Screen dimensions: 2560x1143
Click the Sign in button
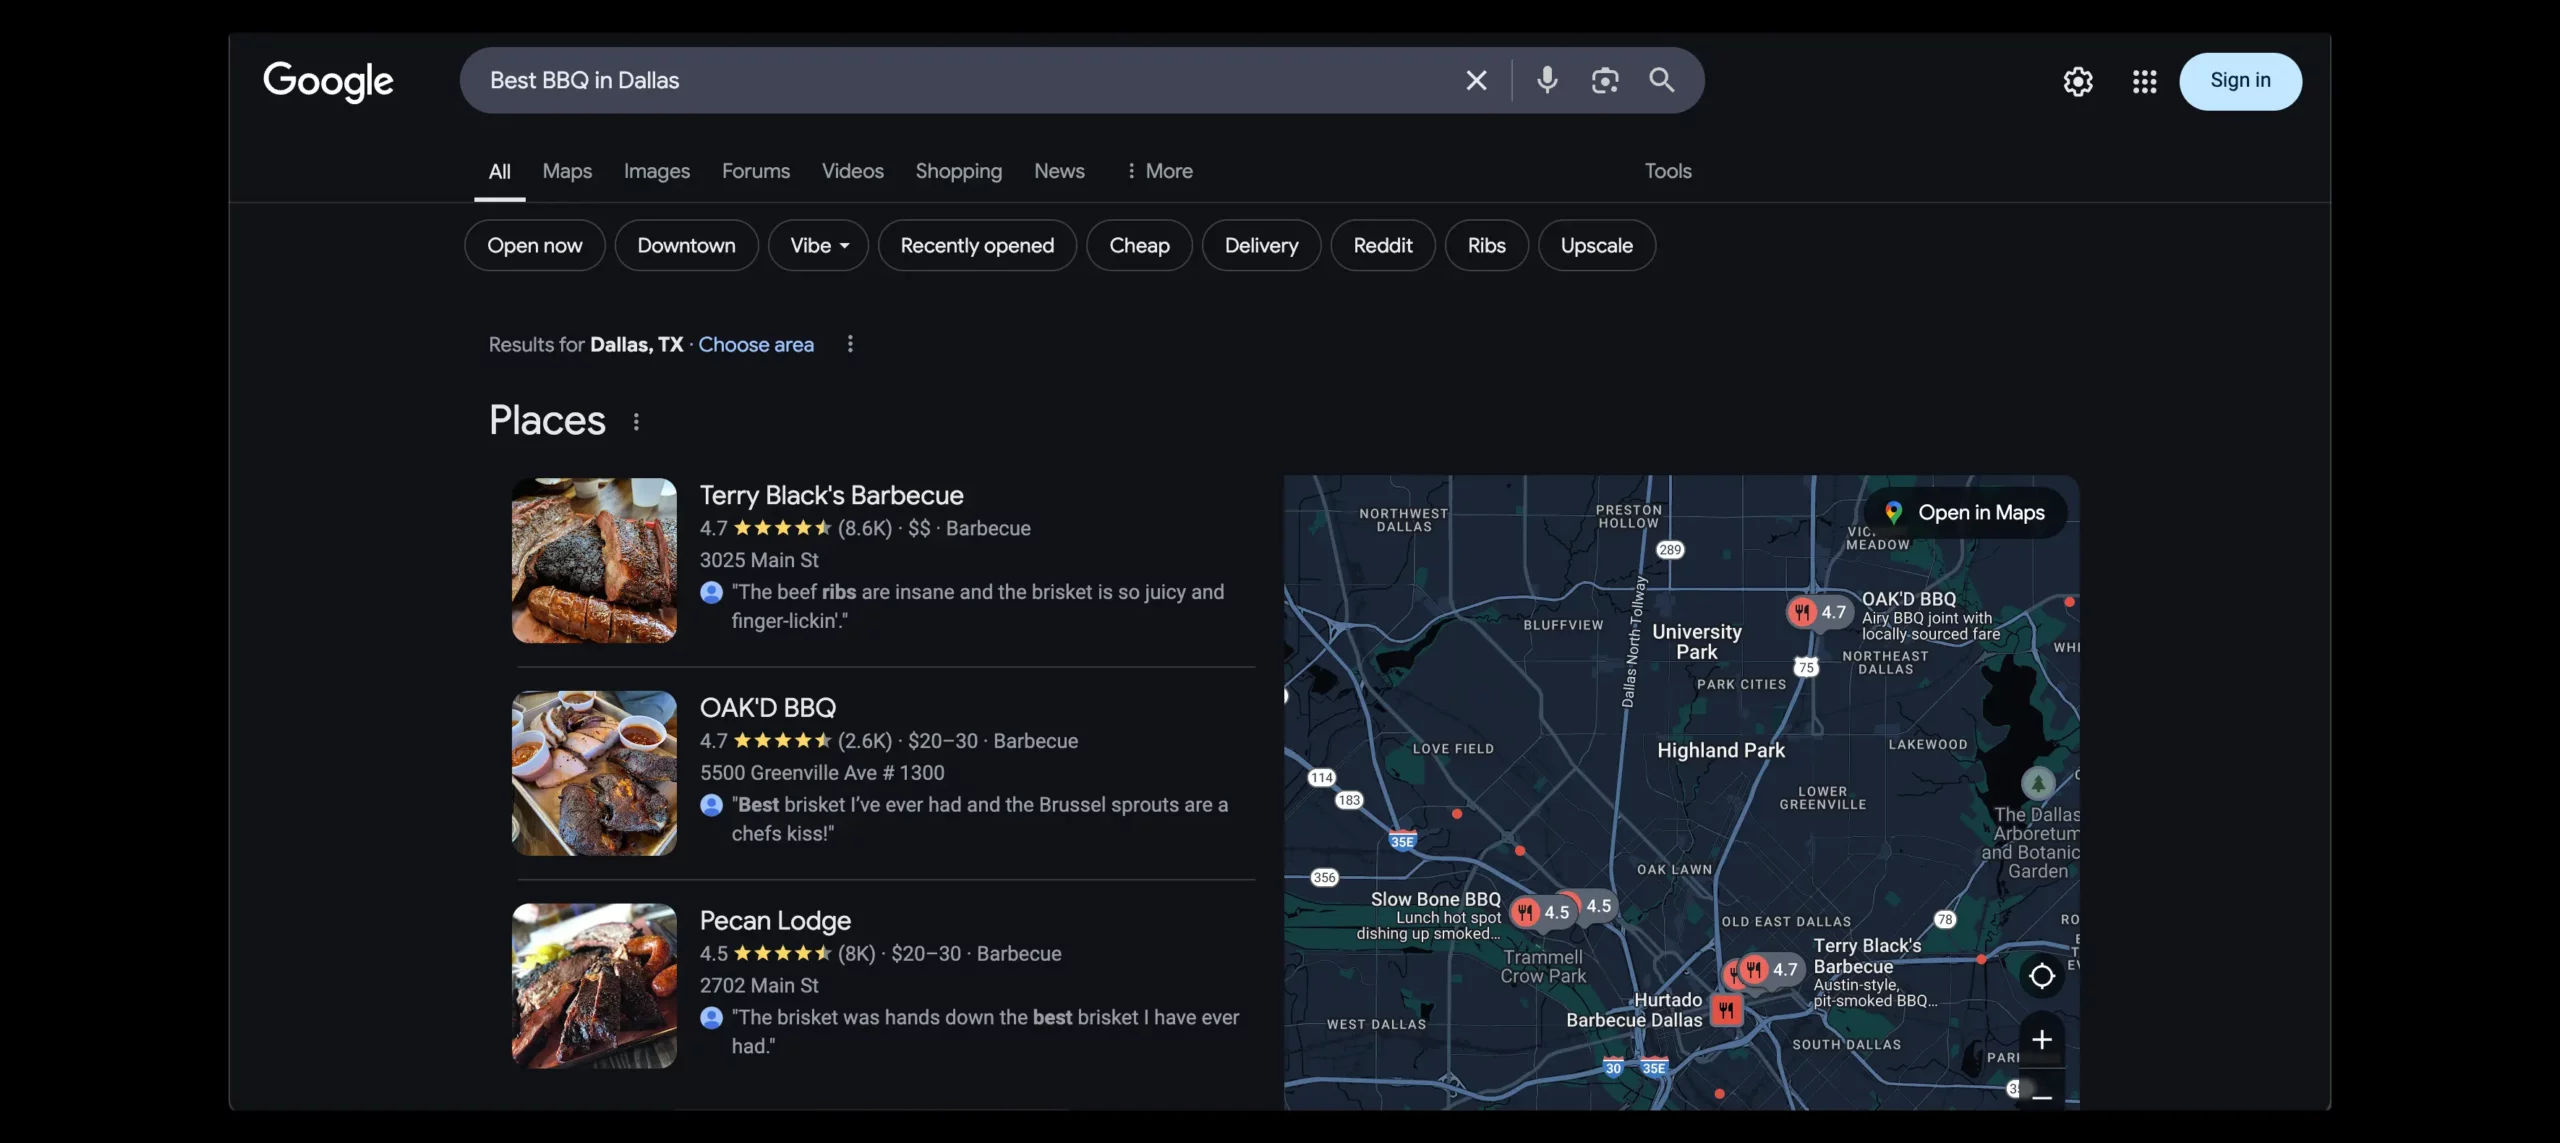pos(2240,81)
